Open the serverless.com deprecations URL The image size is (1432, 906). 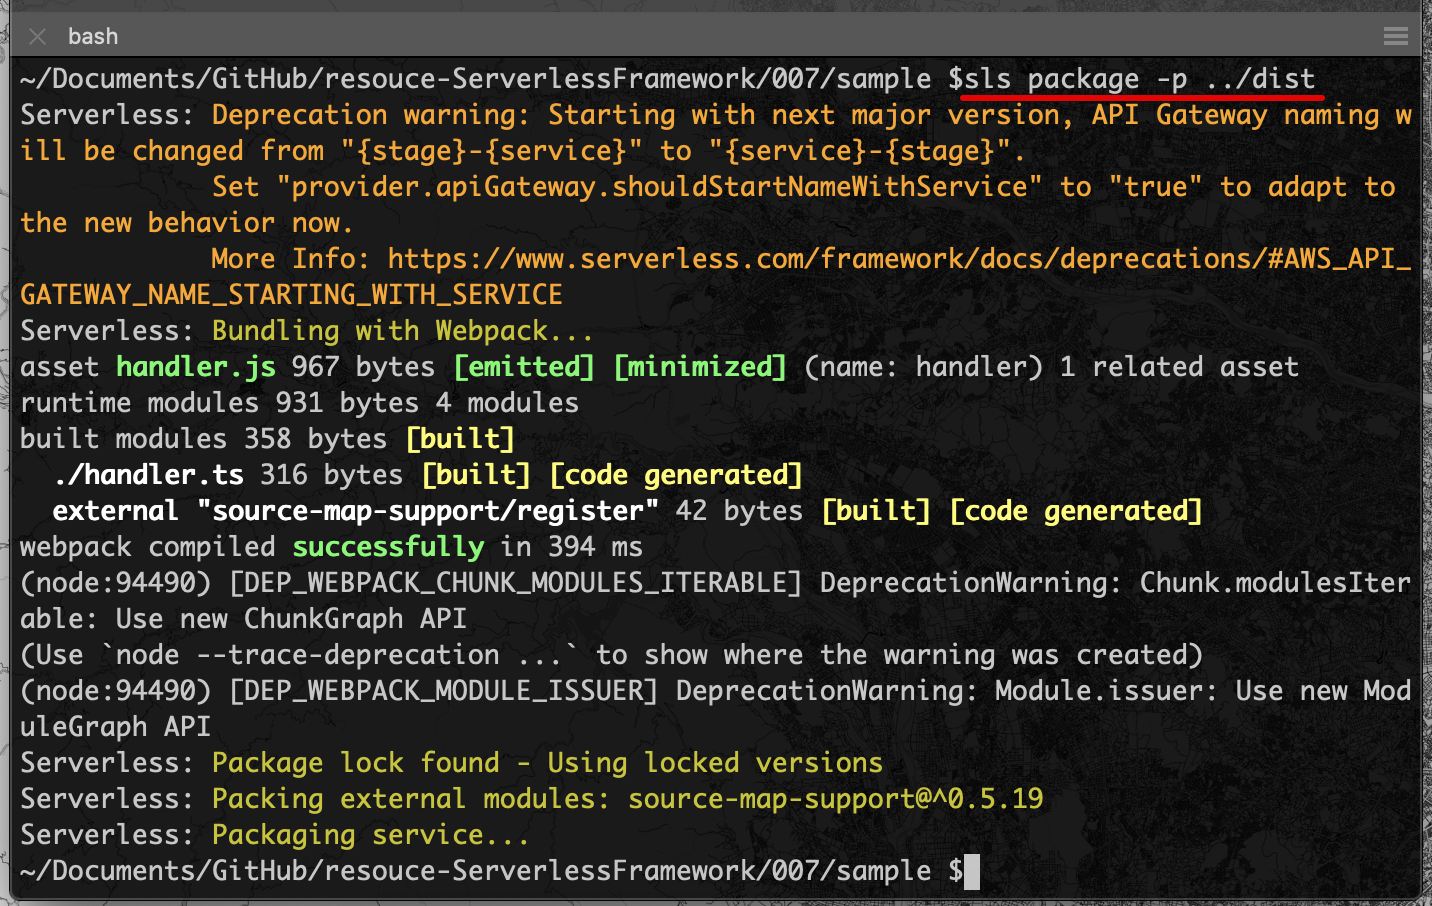pyautogui.click(x=715, y=277)
